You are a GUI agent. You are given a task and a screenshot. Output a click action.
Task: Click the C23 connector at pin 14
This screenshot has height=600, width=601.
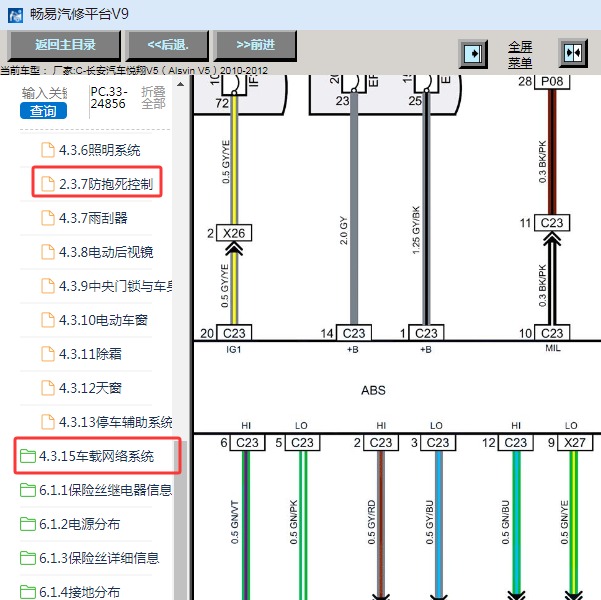tap(354, 333)
